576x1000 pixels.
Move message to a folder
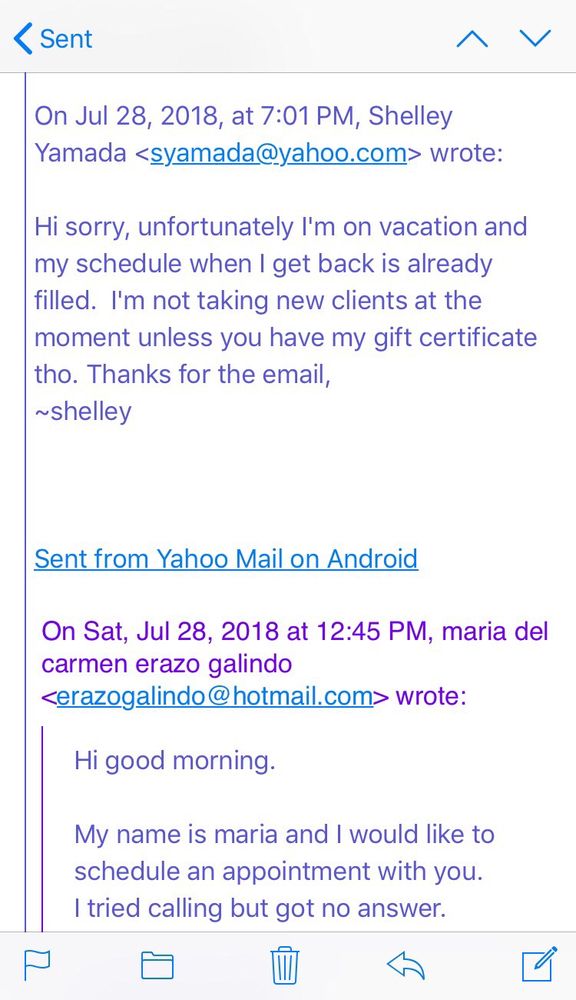click(157, 965)
